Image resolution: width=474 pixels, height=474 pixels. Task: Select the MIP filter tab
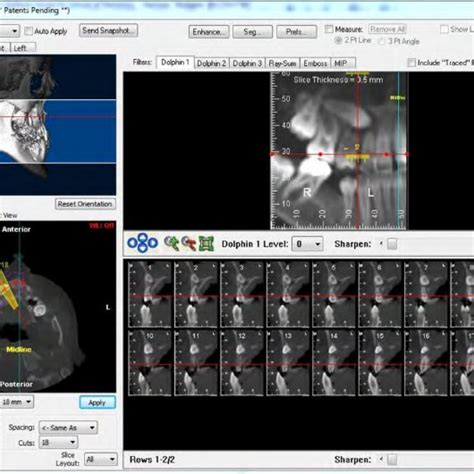tap(343, 63)
